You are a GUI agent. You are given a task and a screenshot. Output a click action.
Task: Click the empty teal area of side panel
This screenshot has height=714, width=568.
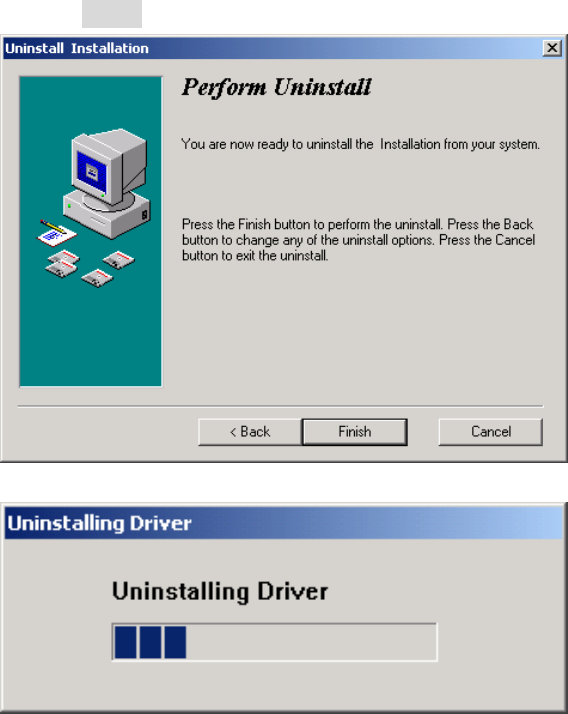pyautogui.click(x=91, y=339)
